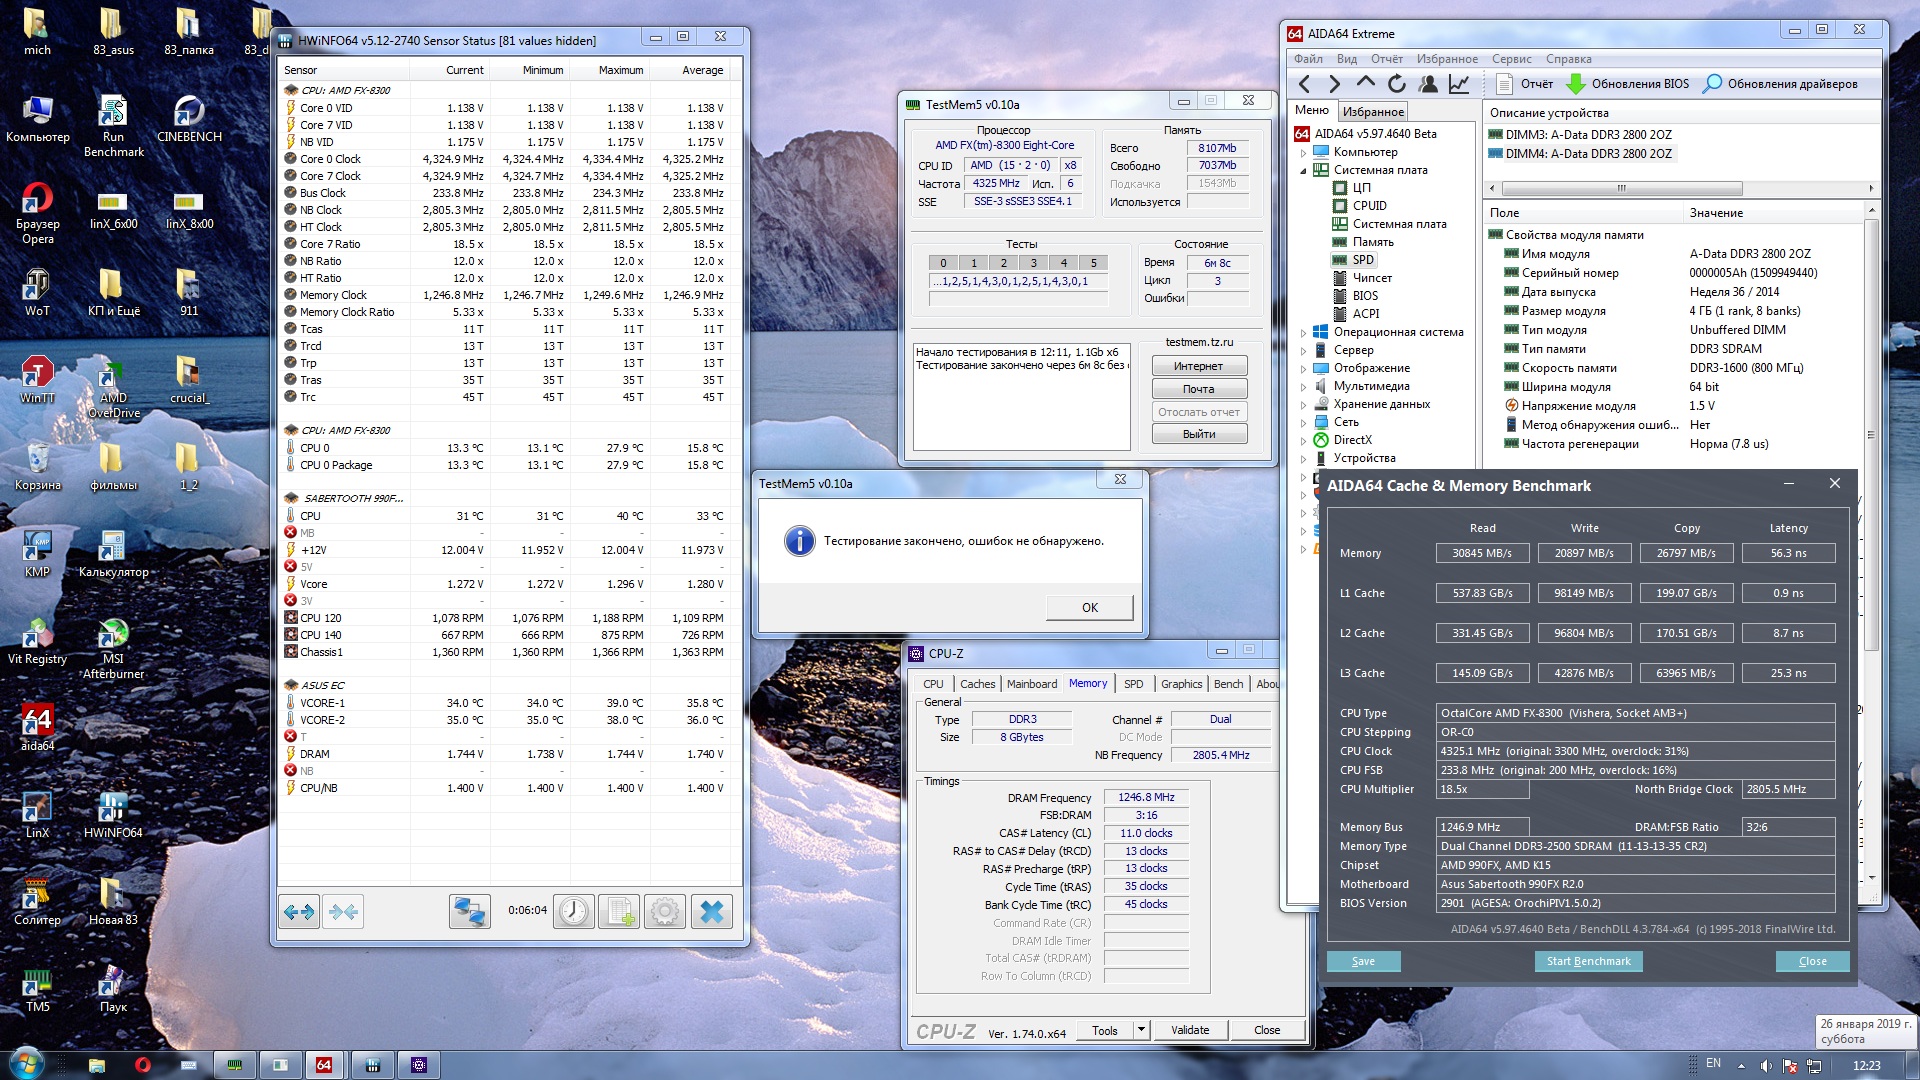Click the device description horizontal scrollbar
This screenshot has width=1920, height=1080.
coord(1621,188)
